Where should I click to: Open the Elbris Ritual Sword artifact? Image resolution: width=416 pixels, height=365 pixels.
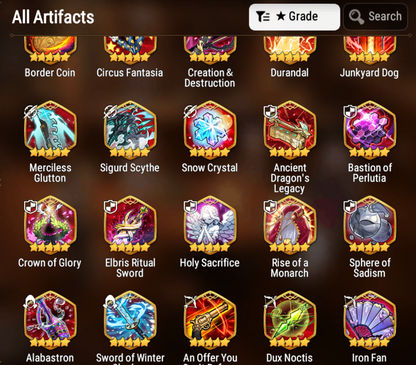tap(130, 225)
